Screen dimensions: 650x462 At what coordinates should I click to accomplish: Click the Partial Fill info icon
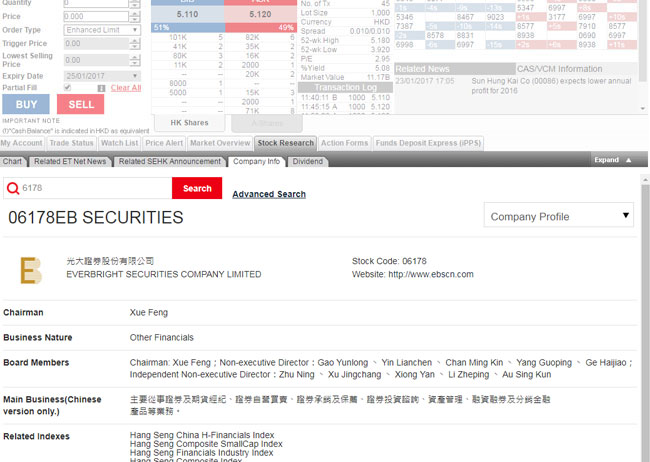point(101,88)
